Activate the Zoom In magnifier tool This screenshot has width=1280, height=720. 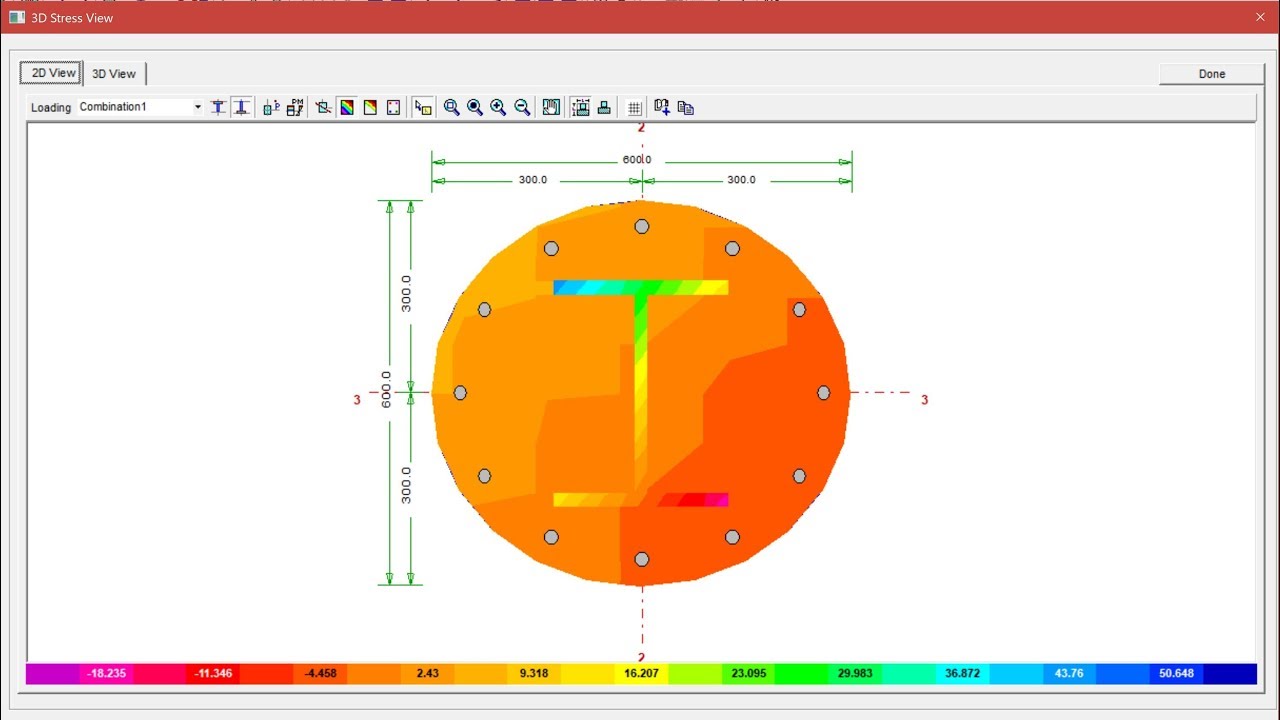498,107
